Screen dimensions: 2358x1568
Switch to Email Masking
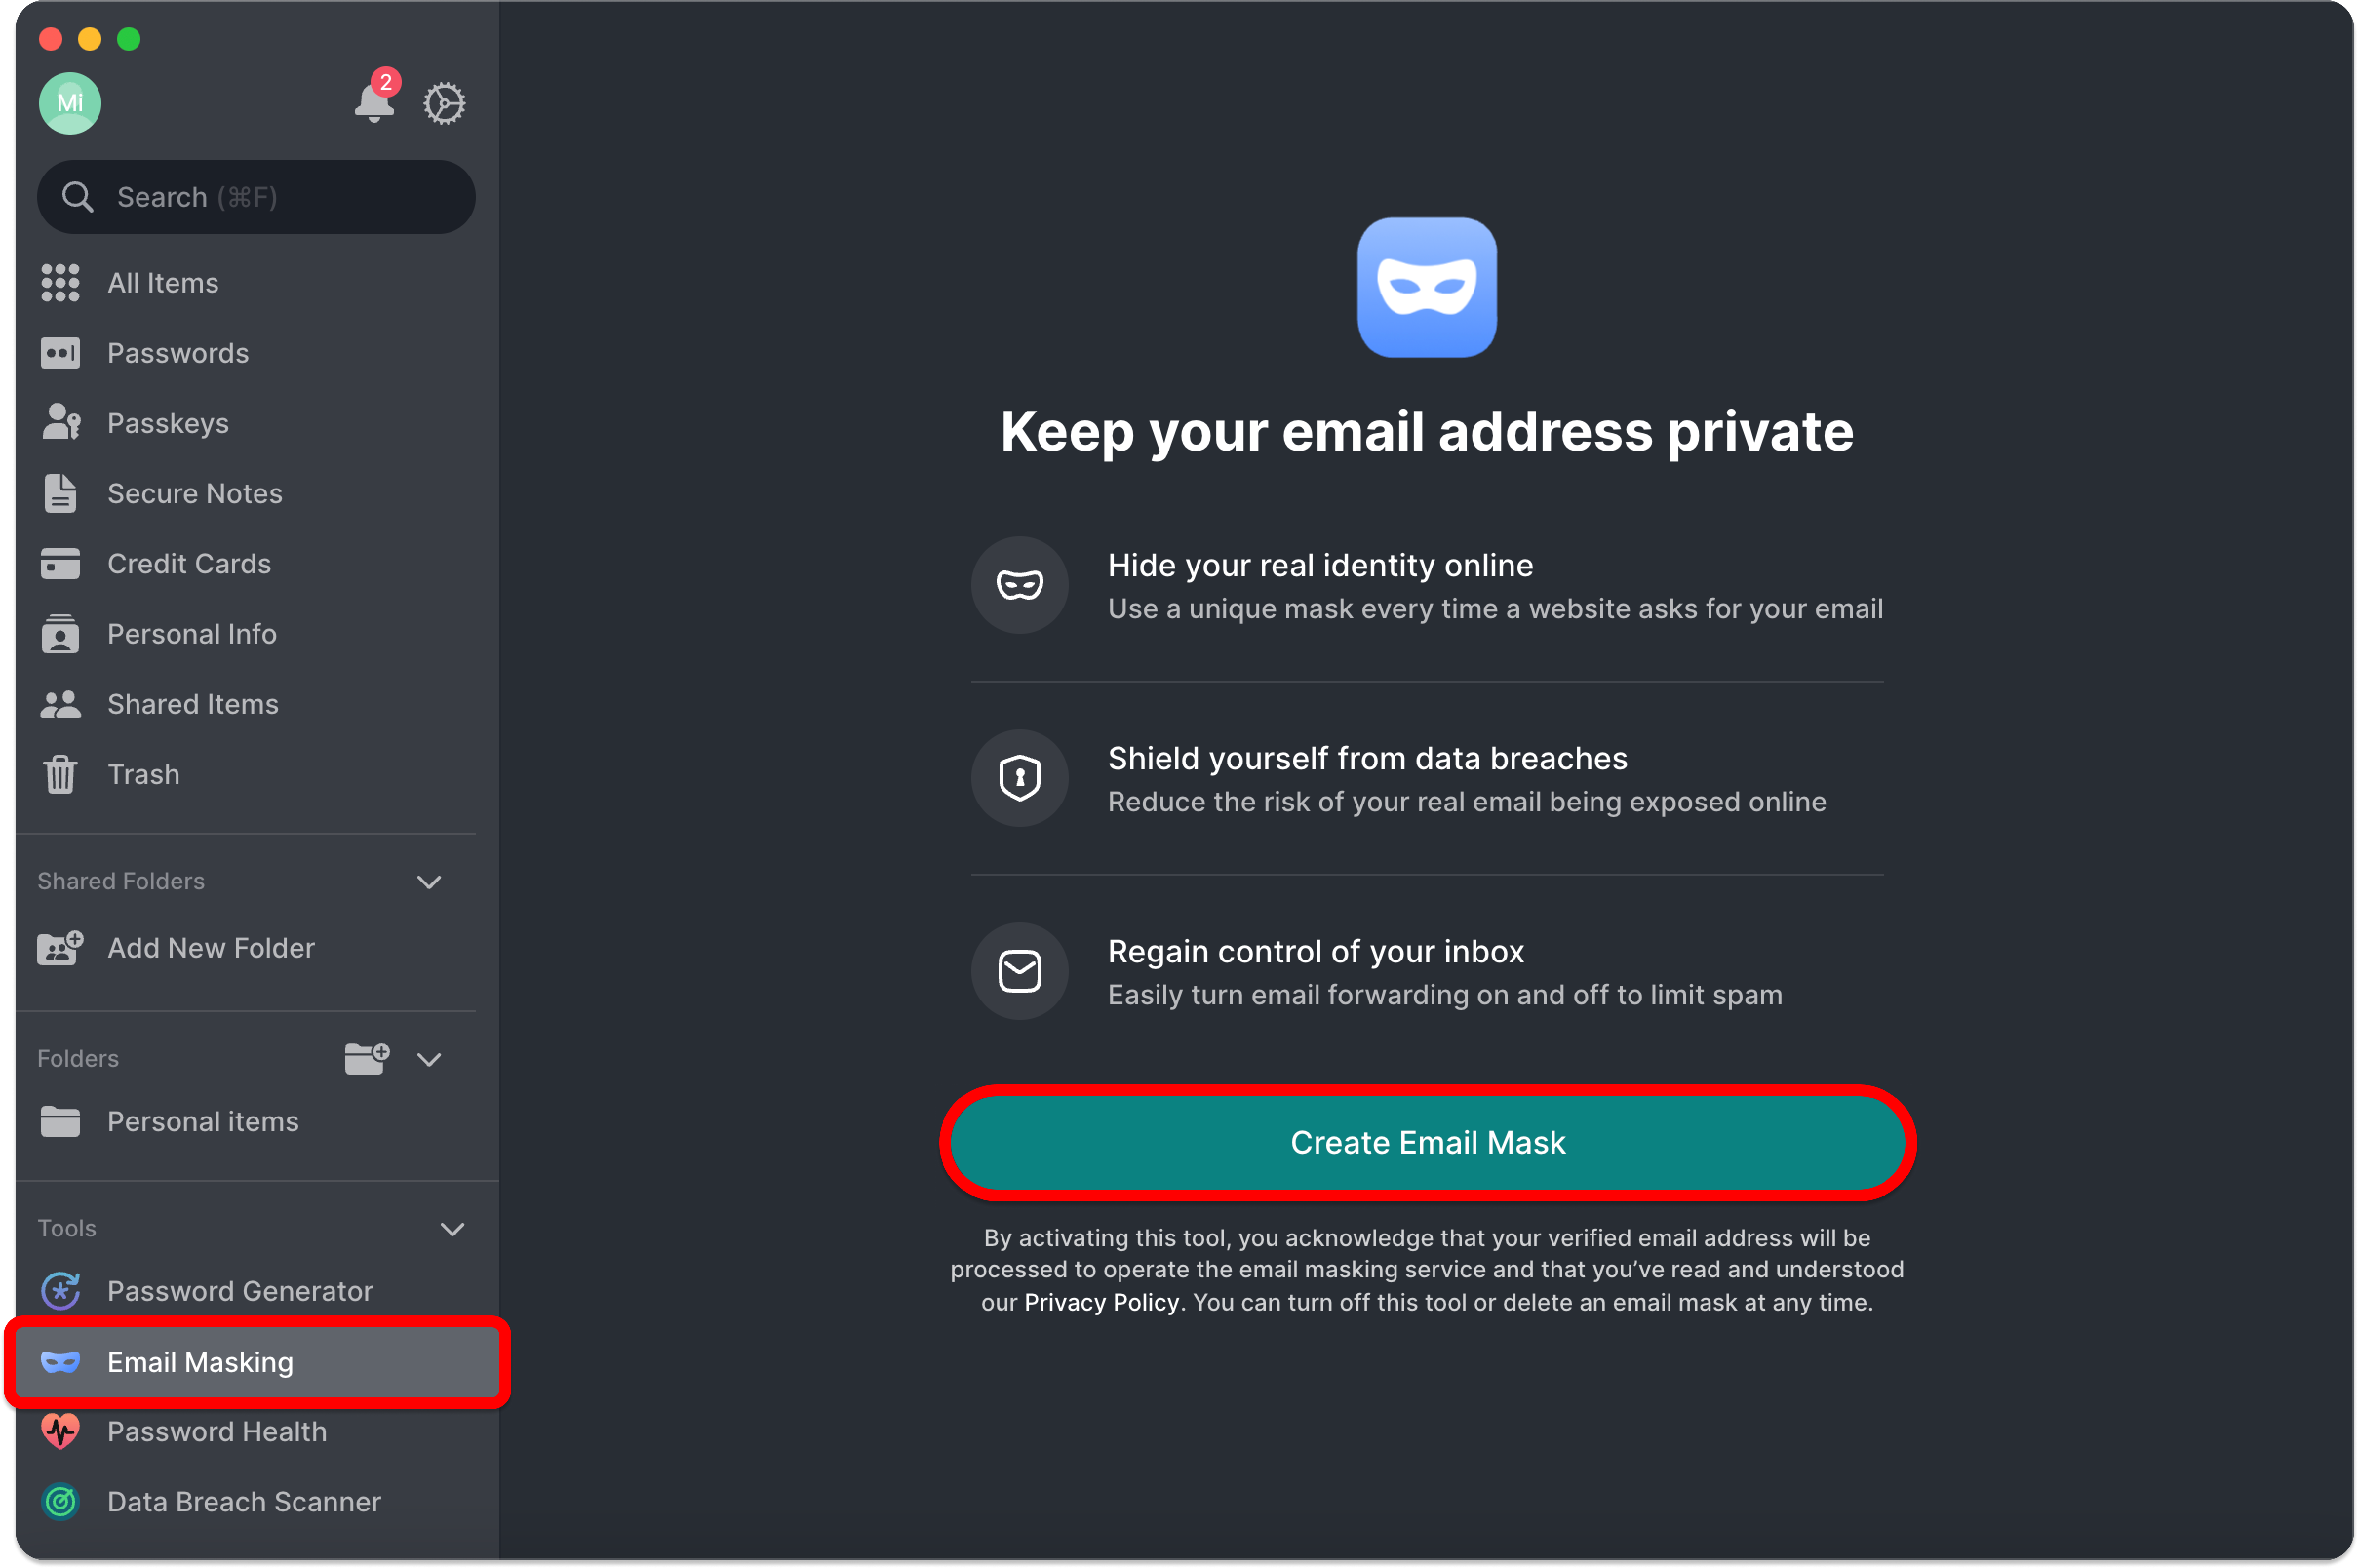(200, 1362)
